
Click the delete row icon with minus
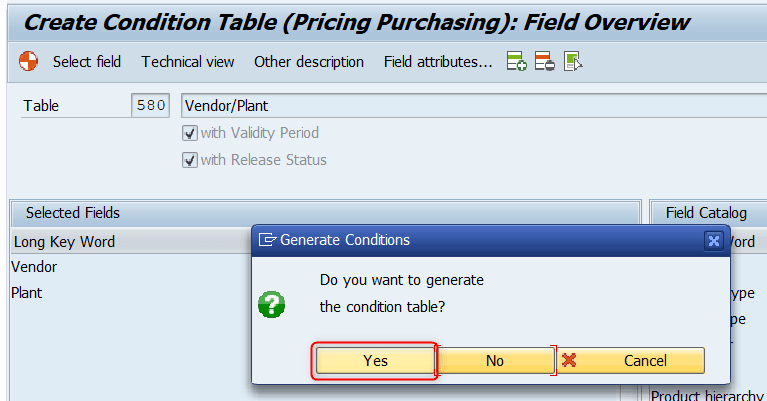click(544, 62)
